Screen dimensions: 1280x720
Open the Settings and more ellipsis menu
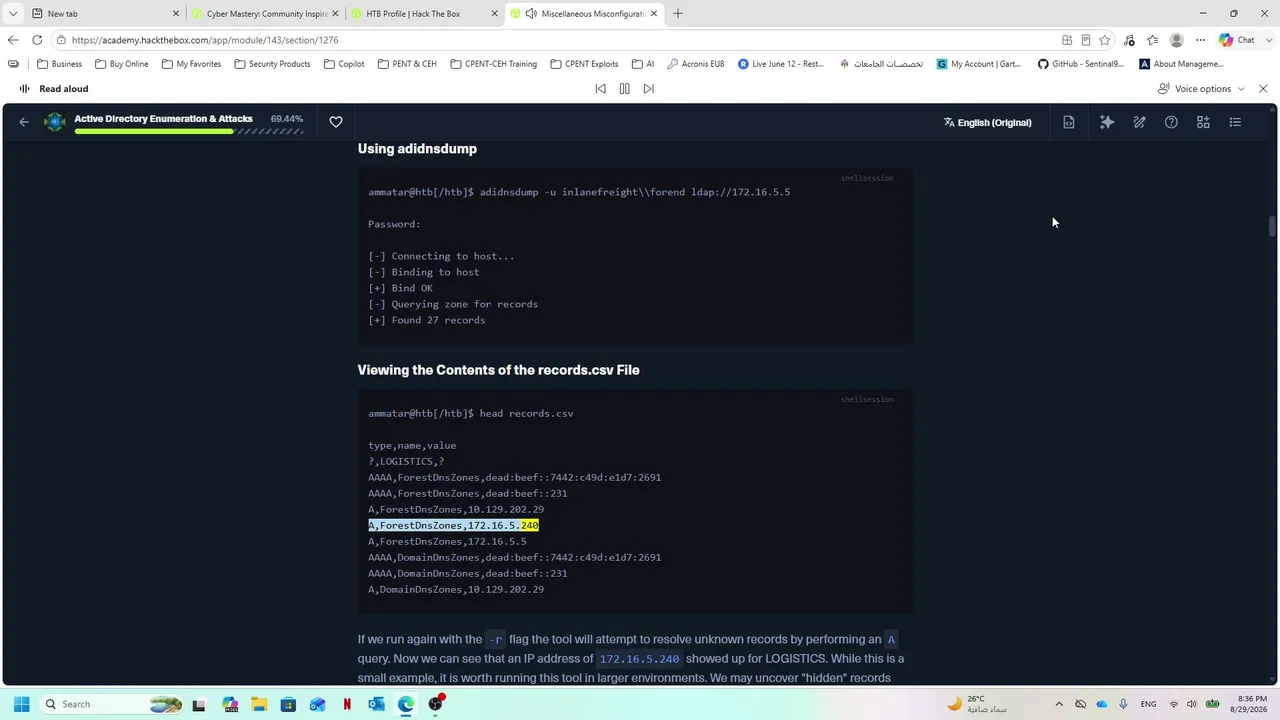point(1201,40)
